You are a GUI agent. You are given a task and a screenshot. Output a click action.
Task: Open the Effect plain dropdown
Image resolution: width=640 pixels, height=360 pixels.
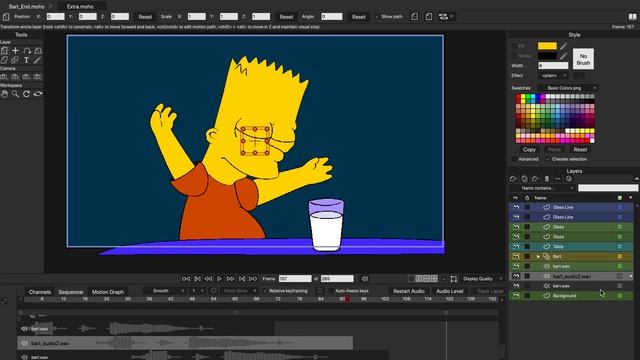pos(553,76)
